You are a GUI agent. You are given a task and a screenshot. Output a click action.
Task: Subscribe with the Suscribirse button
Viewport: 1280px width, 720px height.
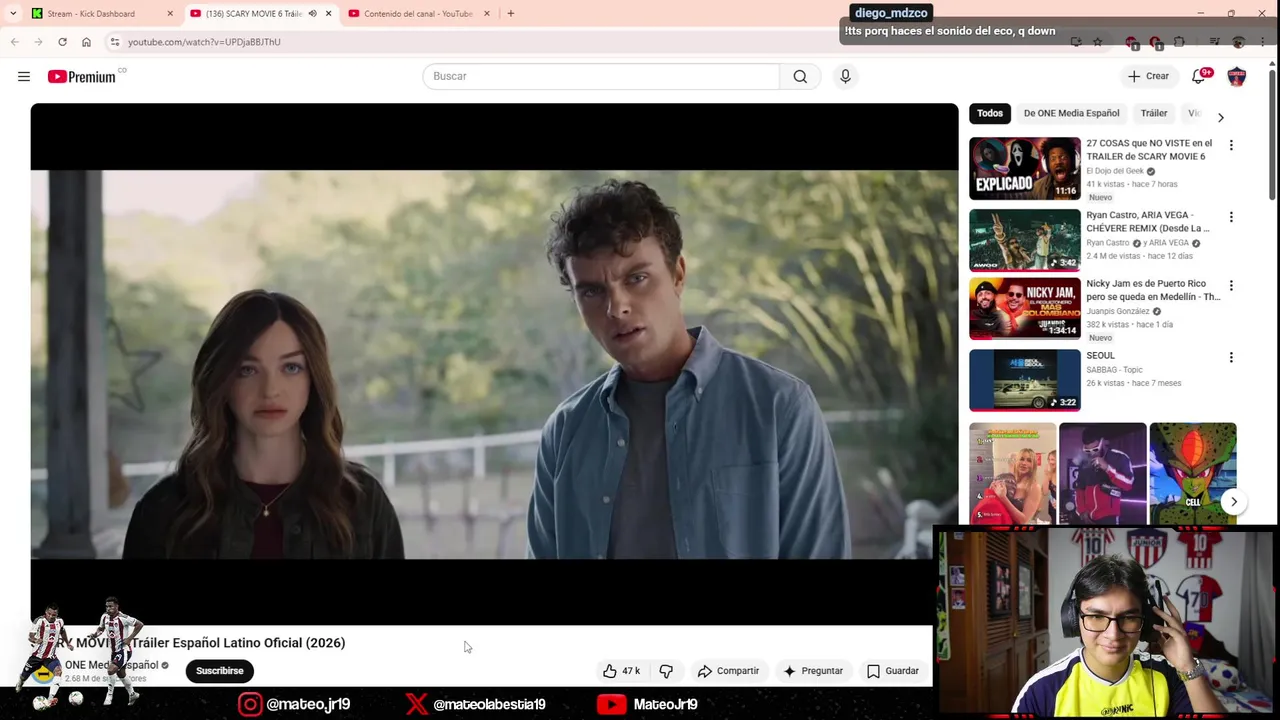(x=220, y=671)
